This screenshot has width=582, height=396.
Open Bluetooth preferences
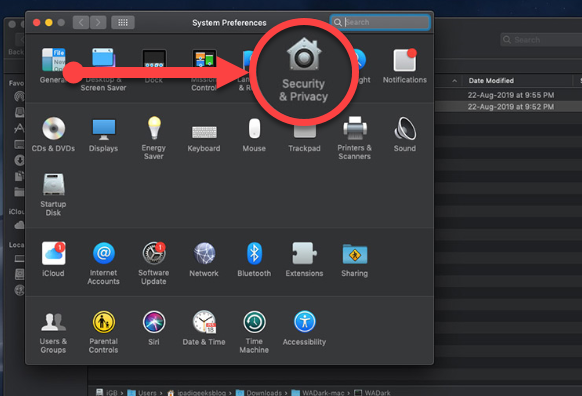pos(254,259)
